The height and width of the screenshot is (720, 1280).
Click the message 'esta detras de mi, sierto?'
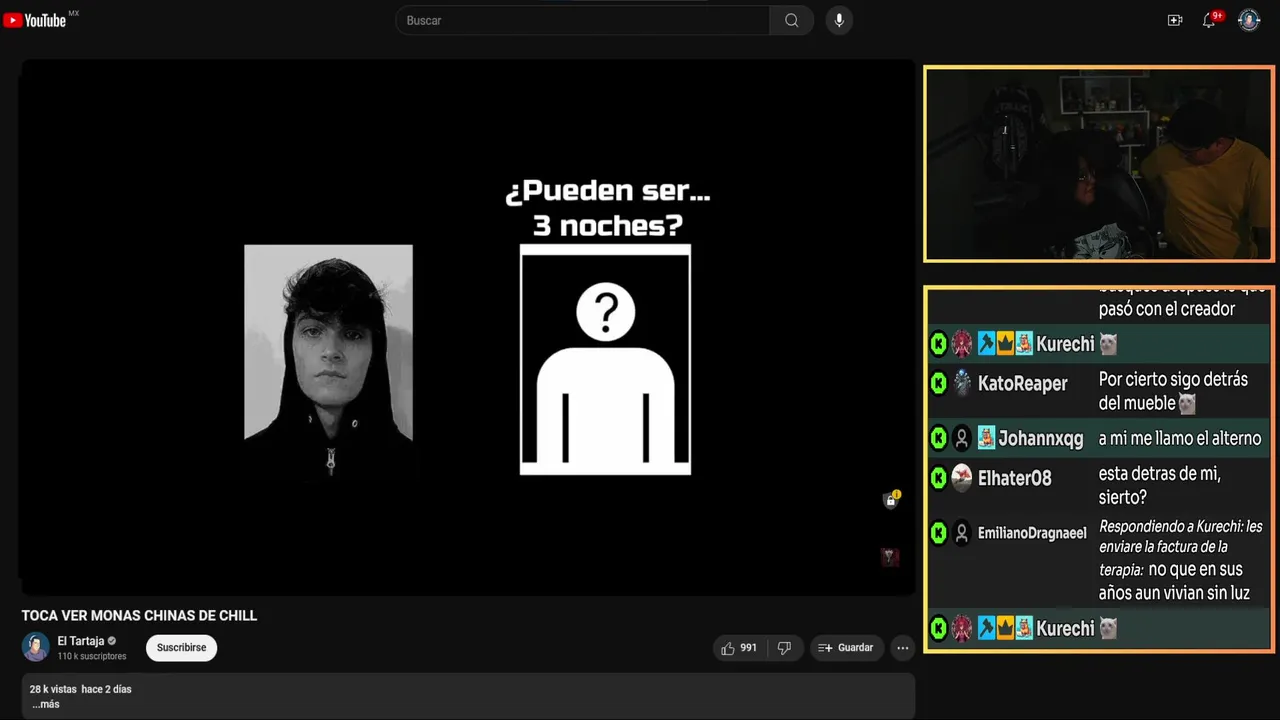1160,485
